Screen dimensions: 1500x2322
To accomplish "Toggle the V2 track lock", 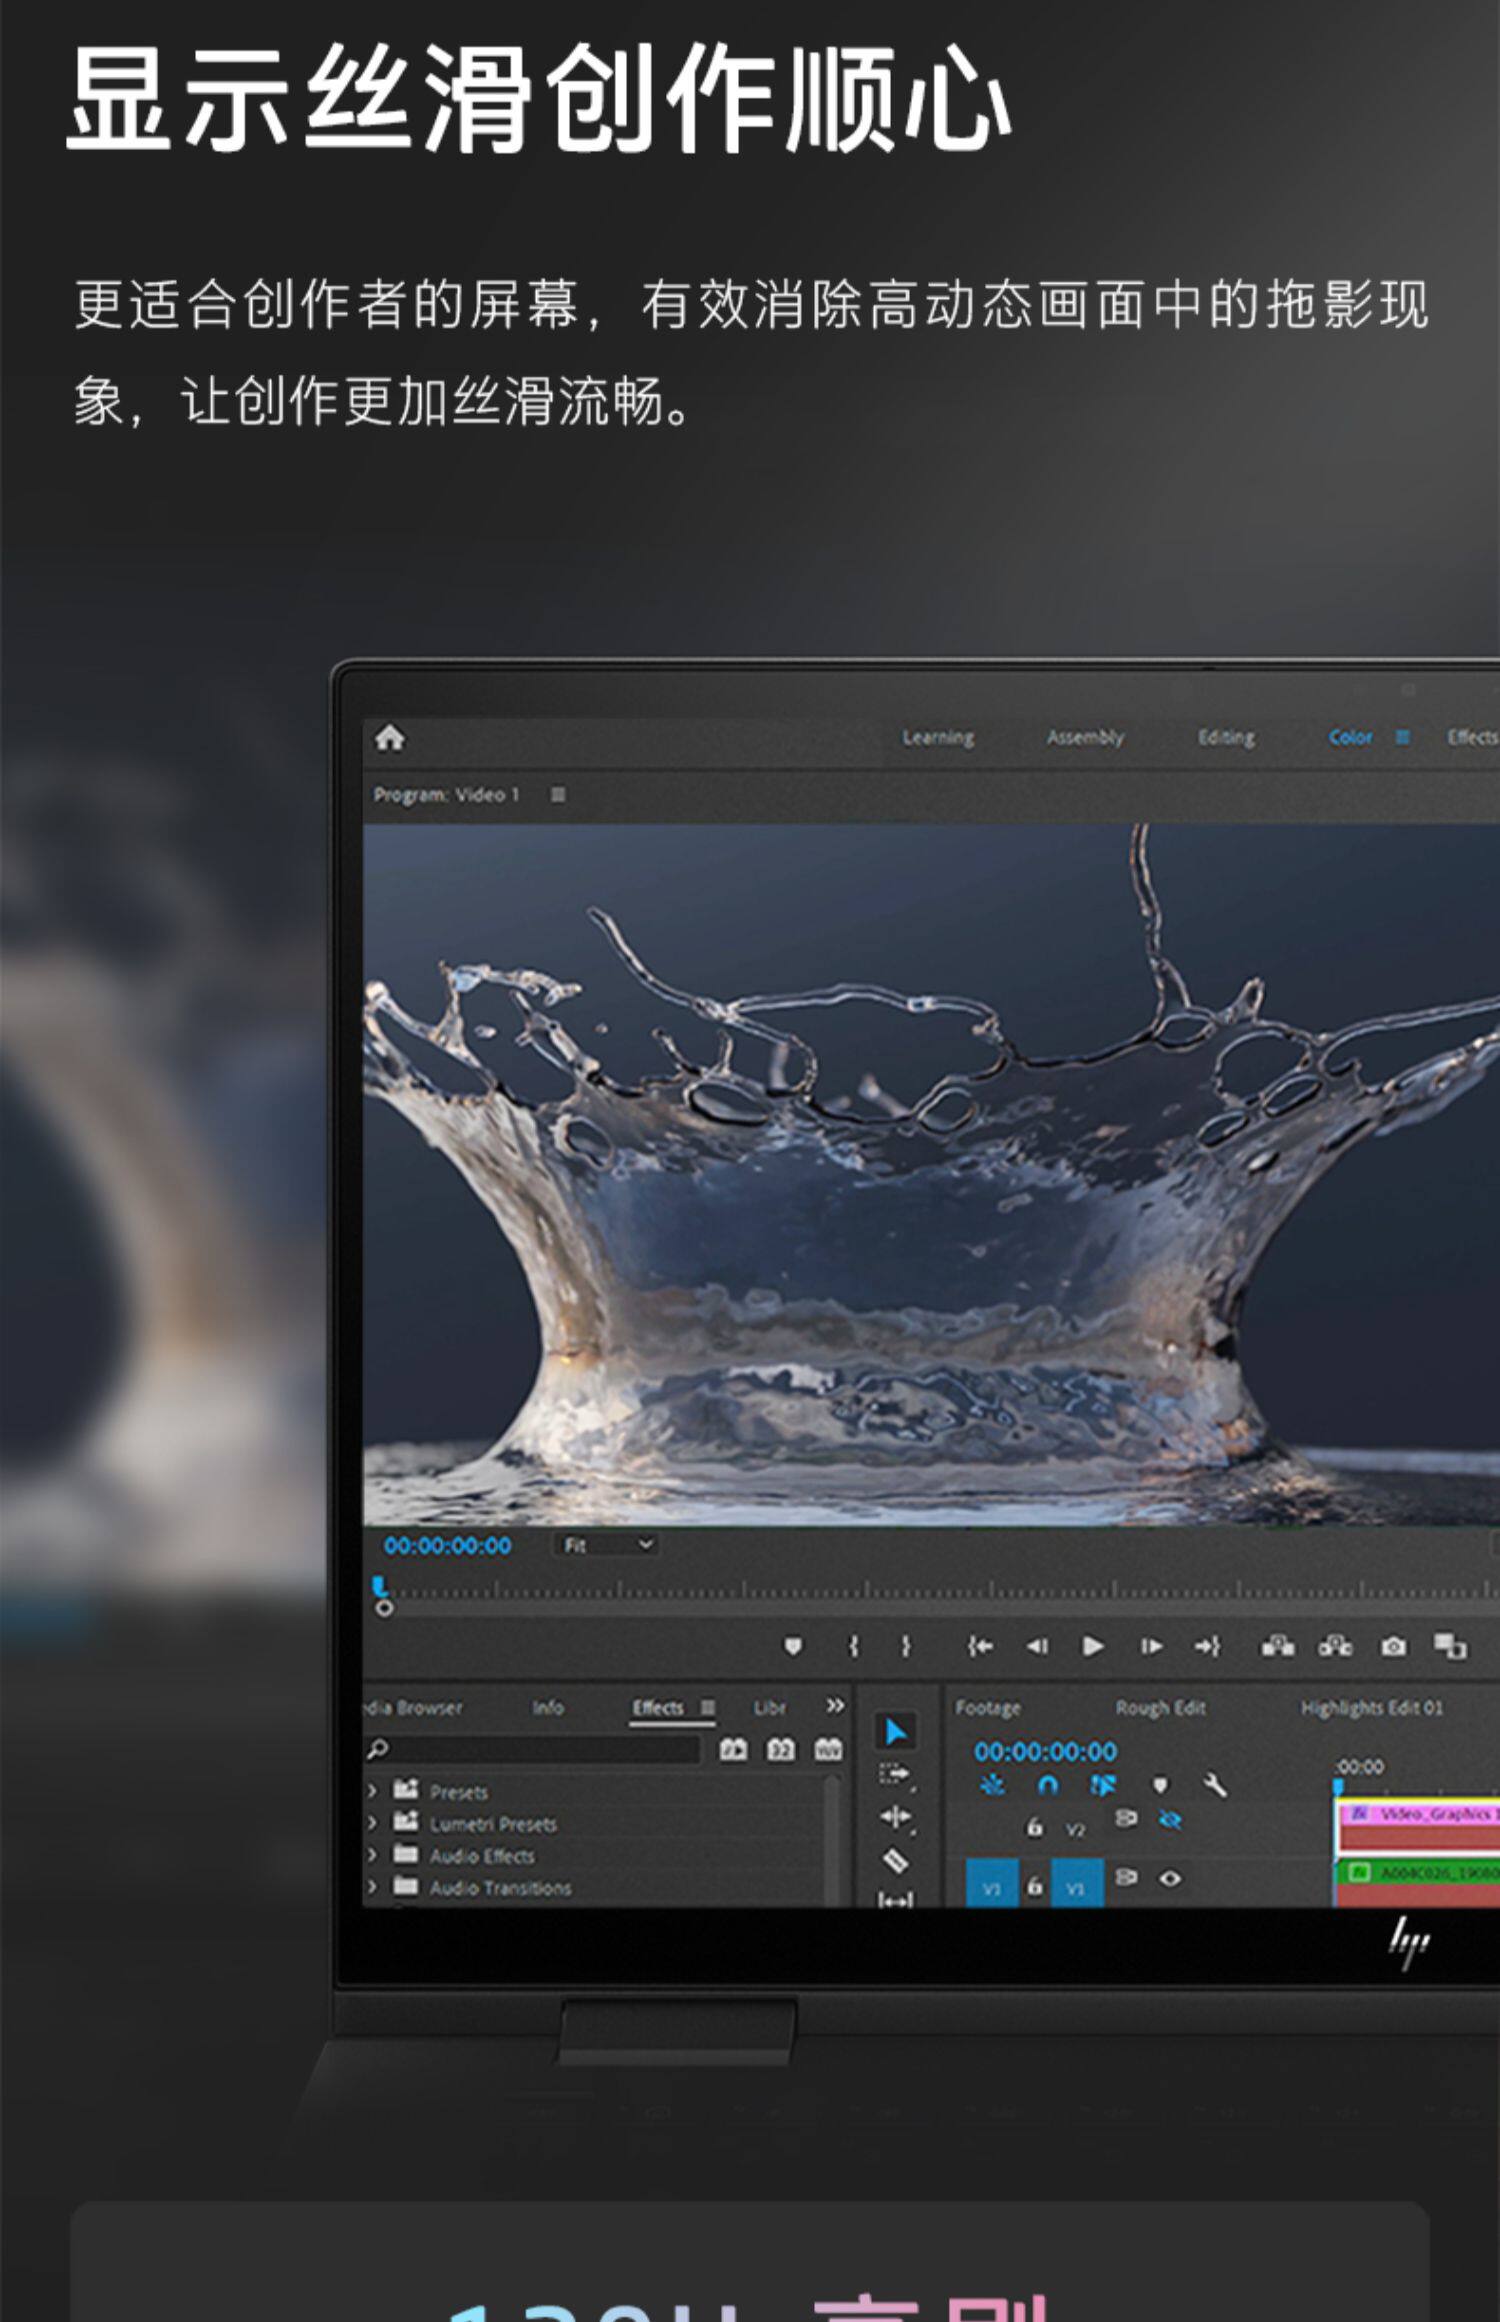I will tap(1035, 1828).
